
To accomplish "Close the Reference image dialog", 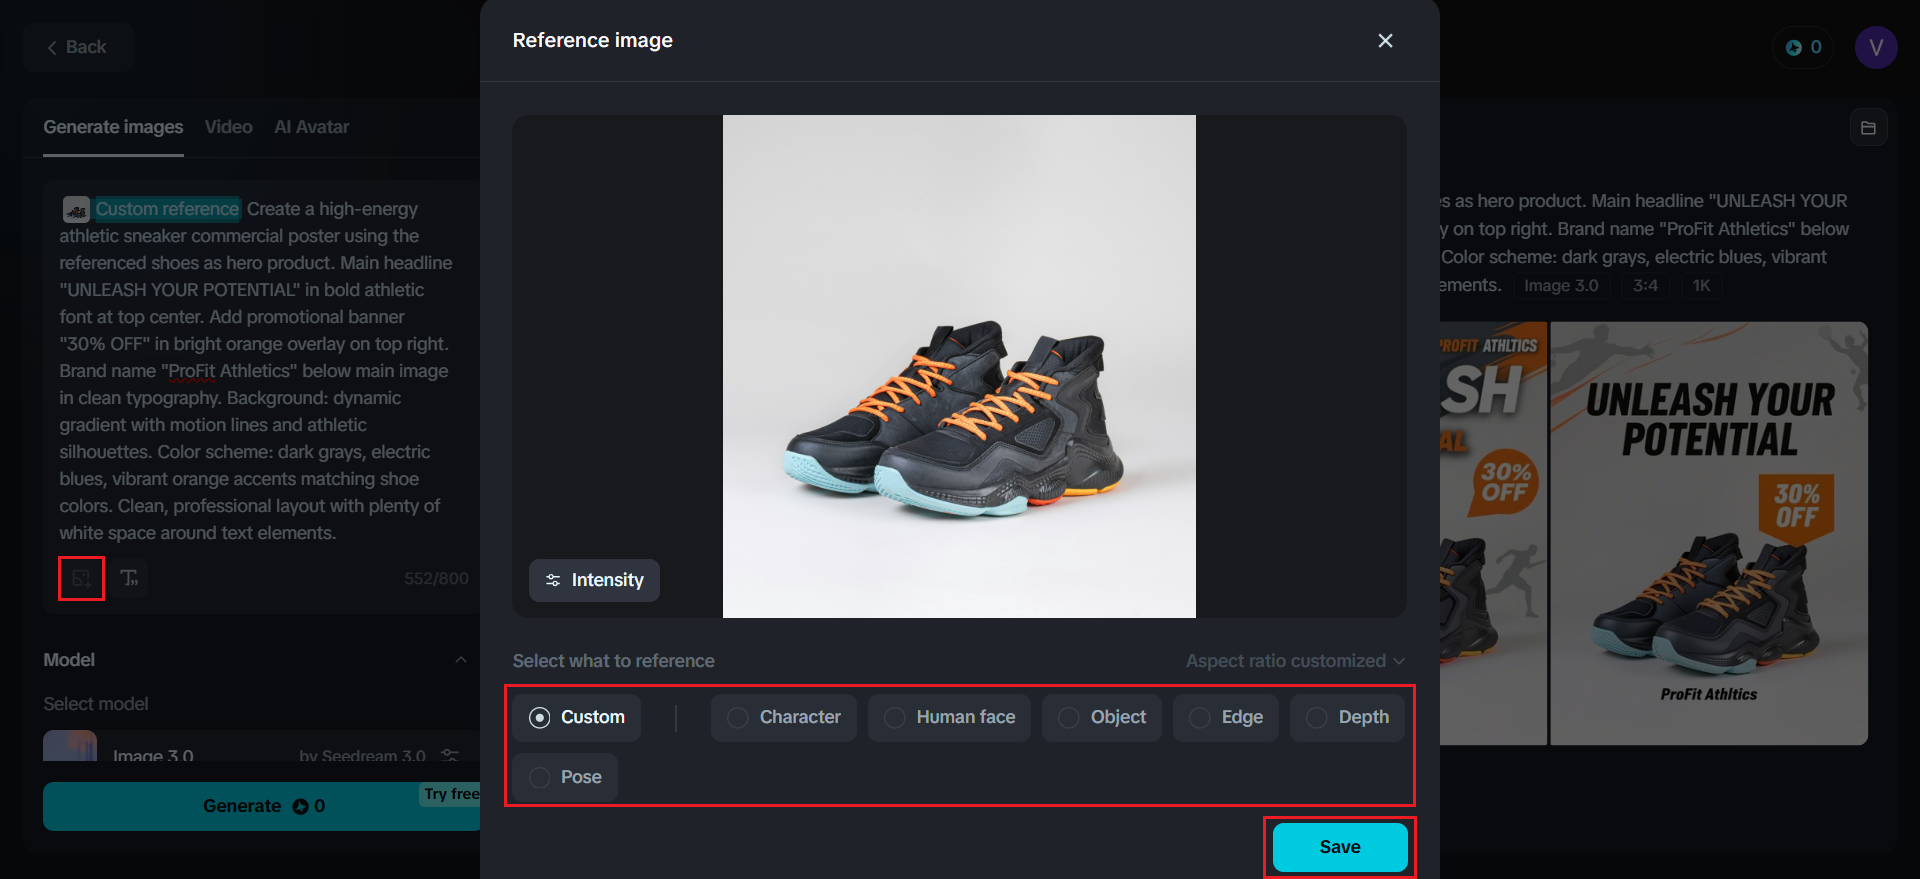I will tap(1385, 41).
